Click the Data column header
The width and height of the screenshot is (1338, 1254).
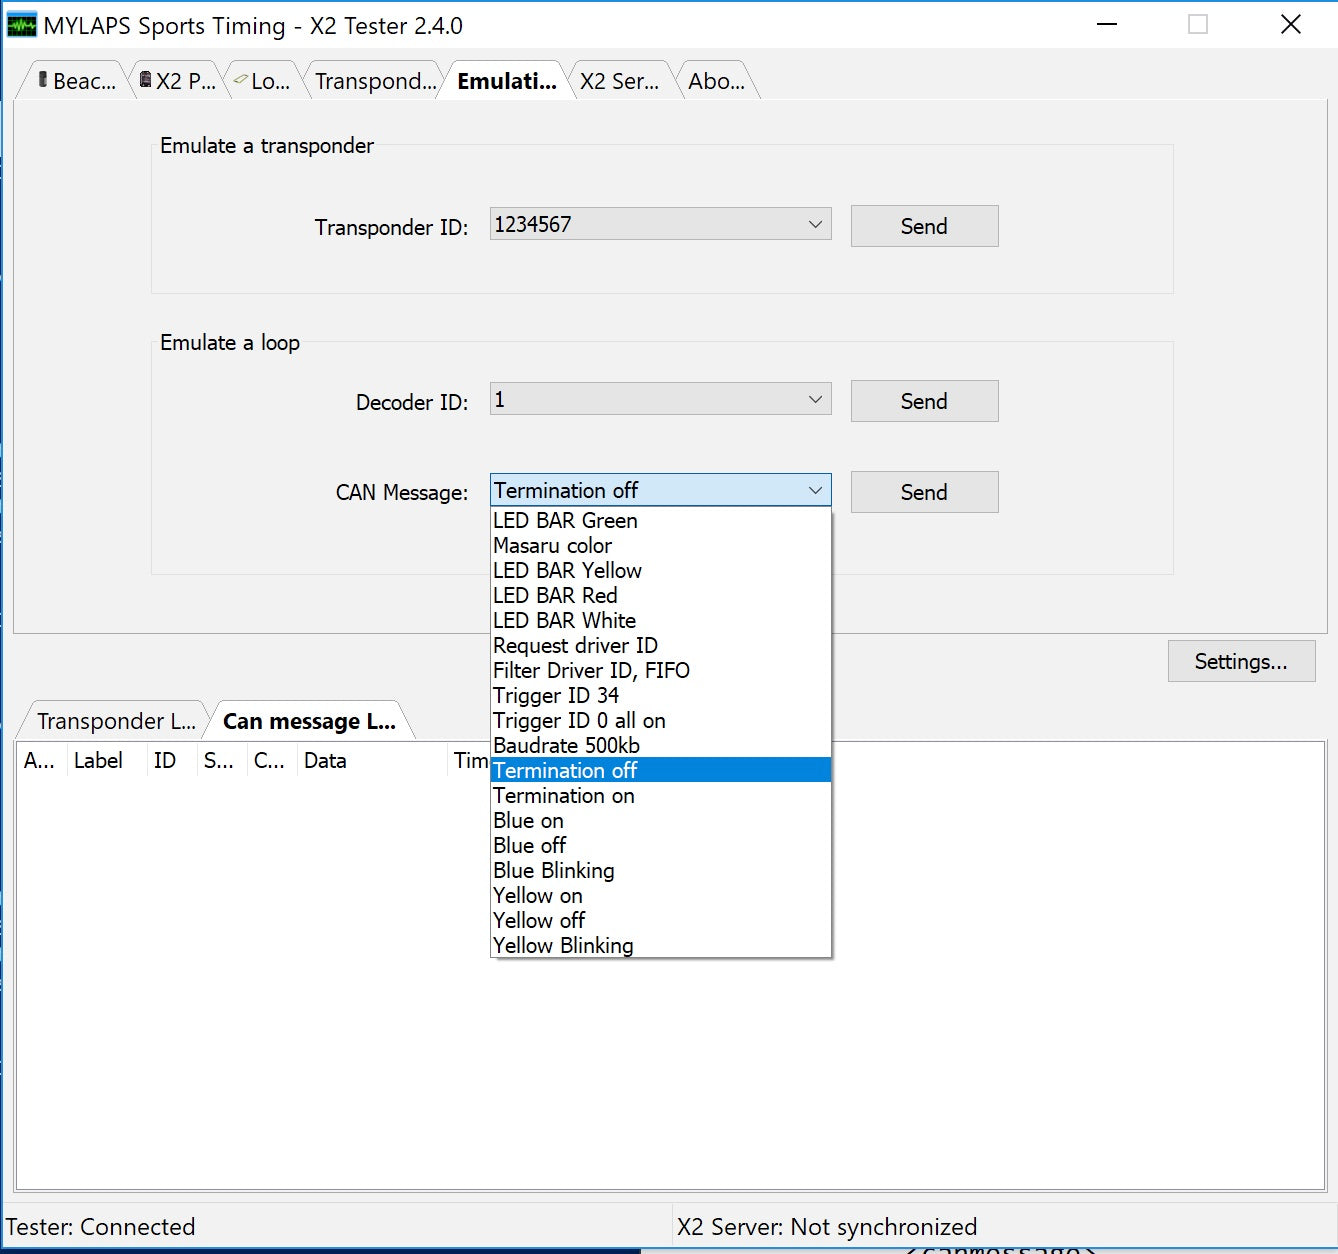click(325, 761)
